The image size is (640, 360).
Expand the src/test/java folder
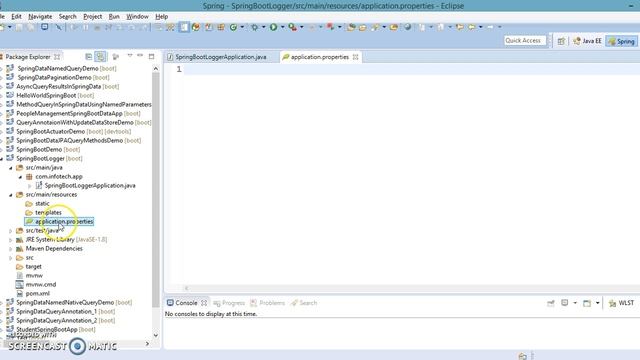pyautogui.click(x=11, y=231)
